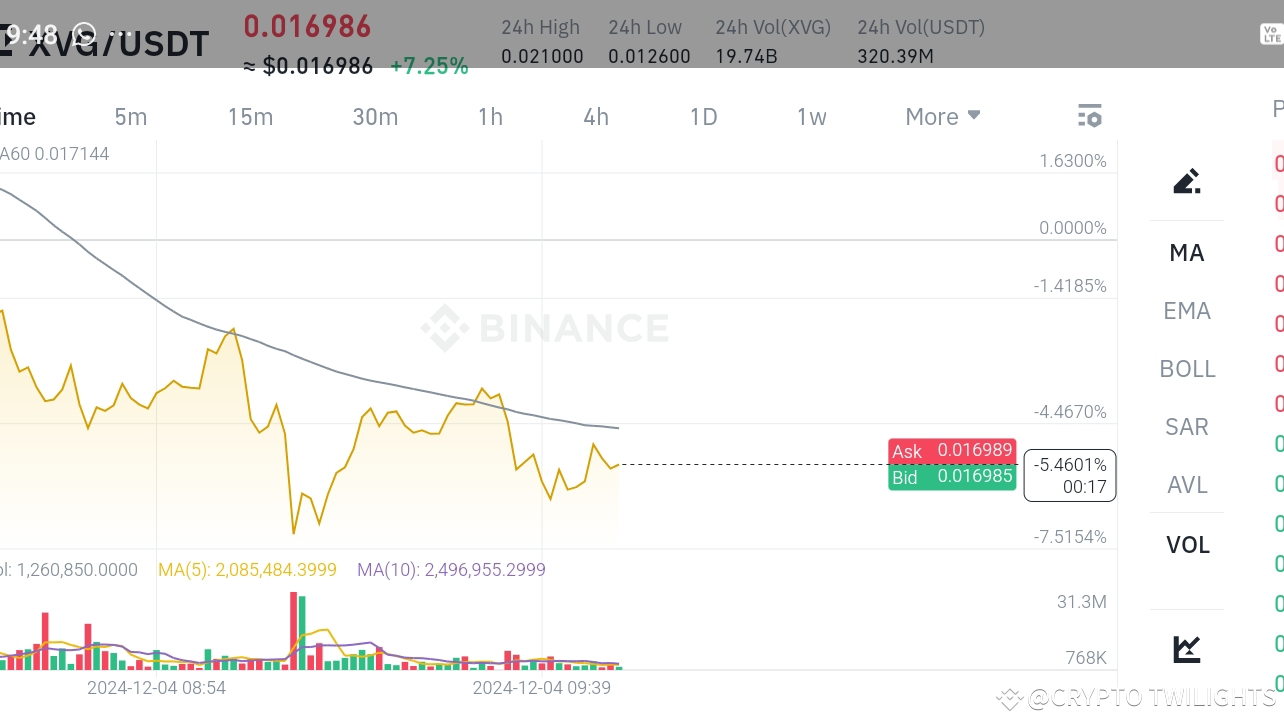Enable the BOLL indicator

pos(1187,369)
